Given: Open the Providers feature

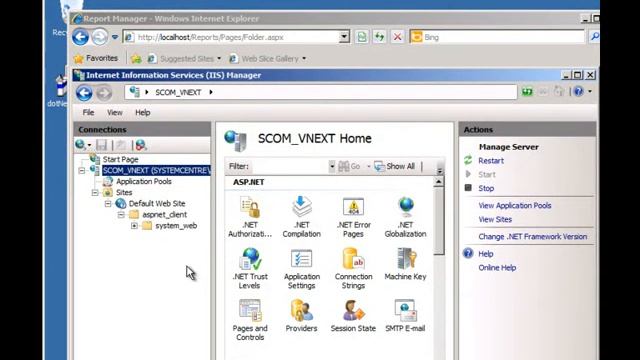Looking at the screenshot, I should click(x=302, y=316).
